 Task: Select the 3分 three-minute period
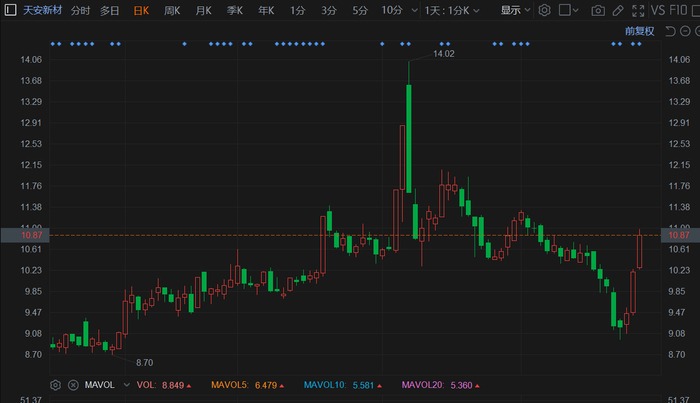point(329,10)
